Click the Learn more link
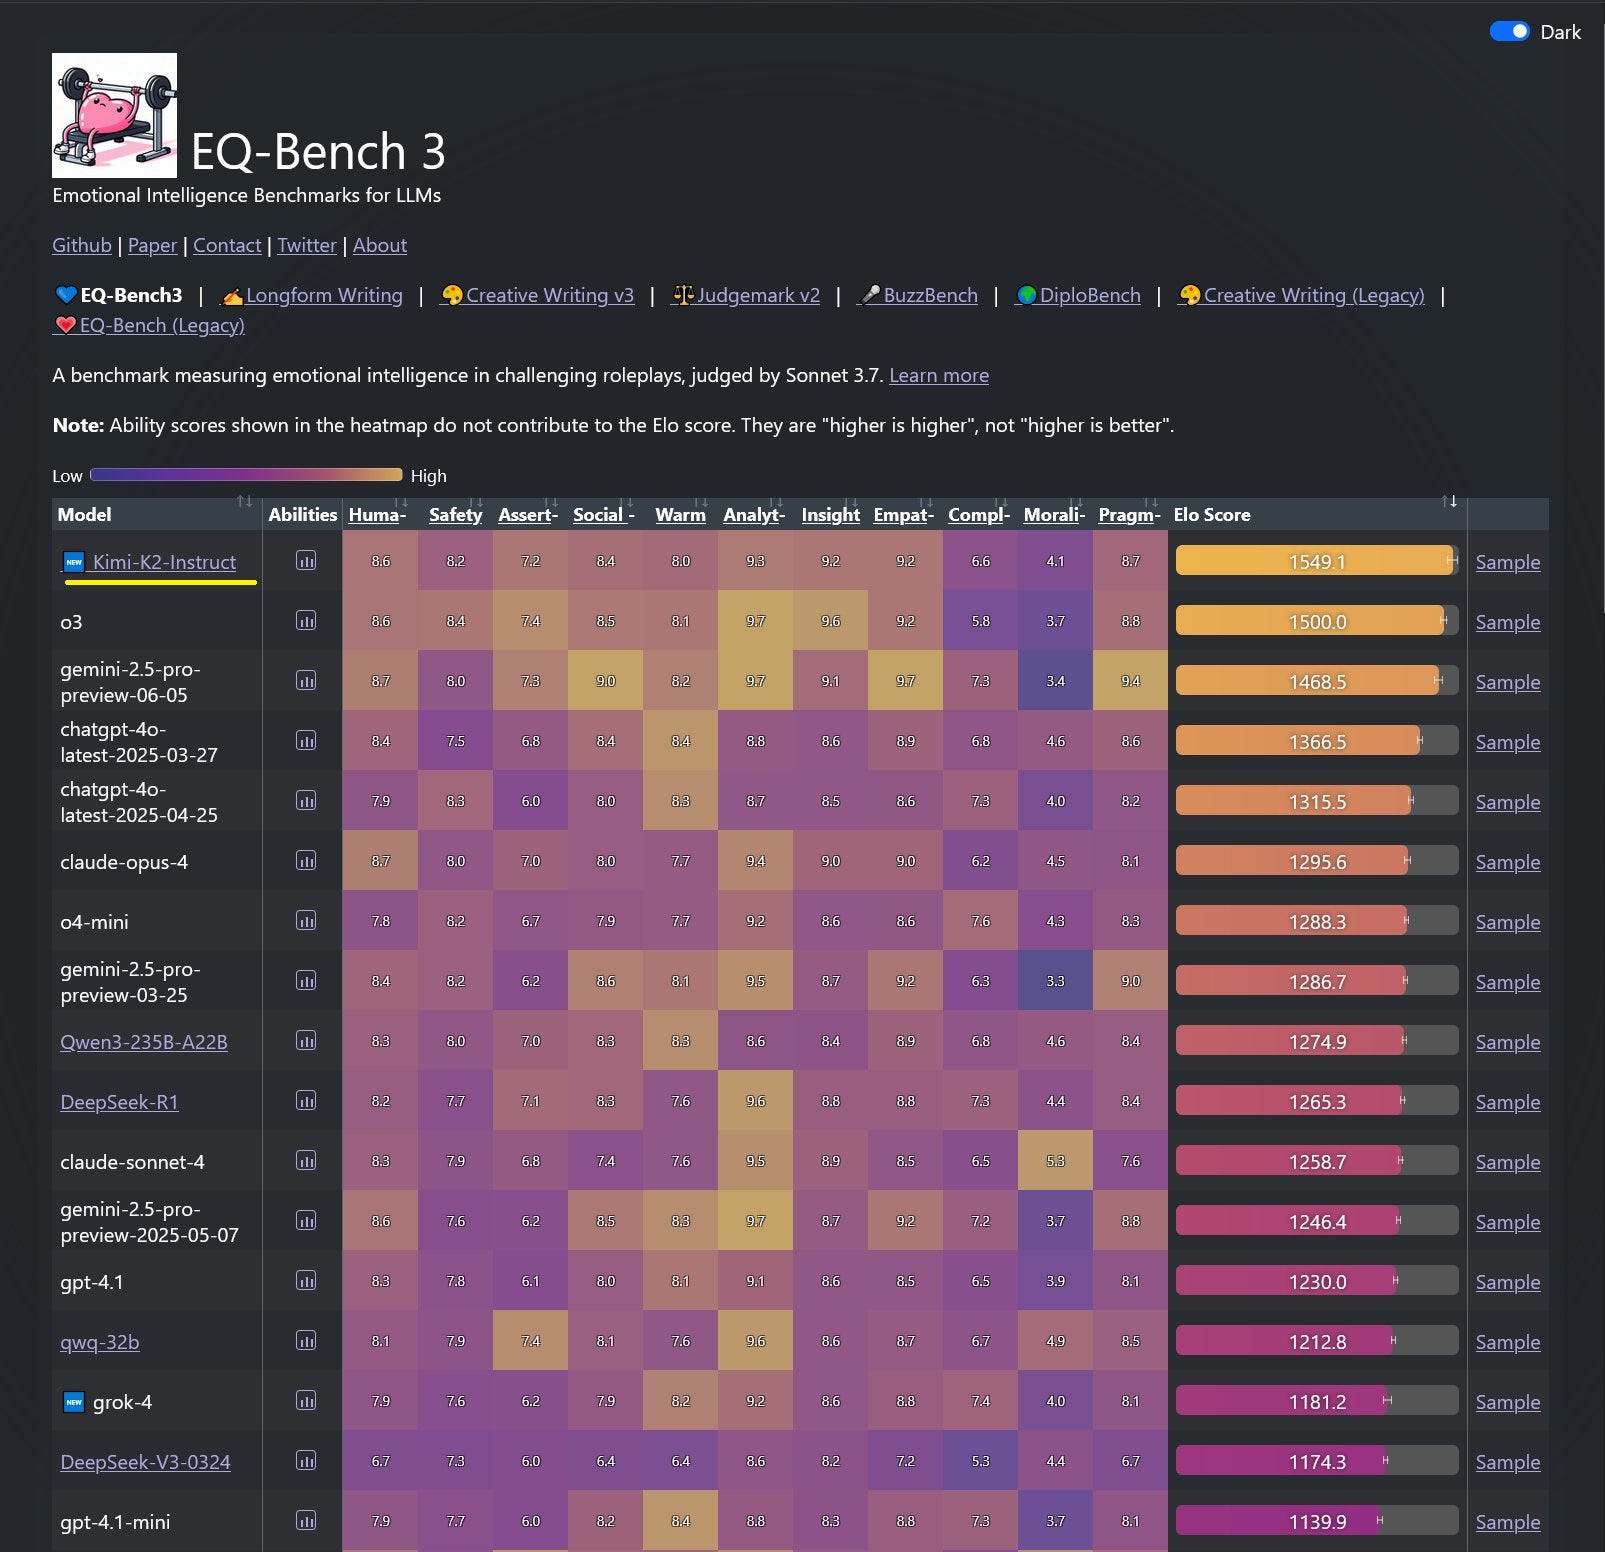 pos(939,375)
